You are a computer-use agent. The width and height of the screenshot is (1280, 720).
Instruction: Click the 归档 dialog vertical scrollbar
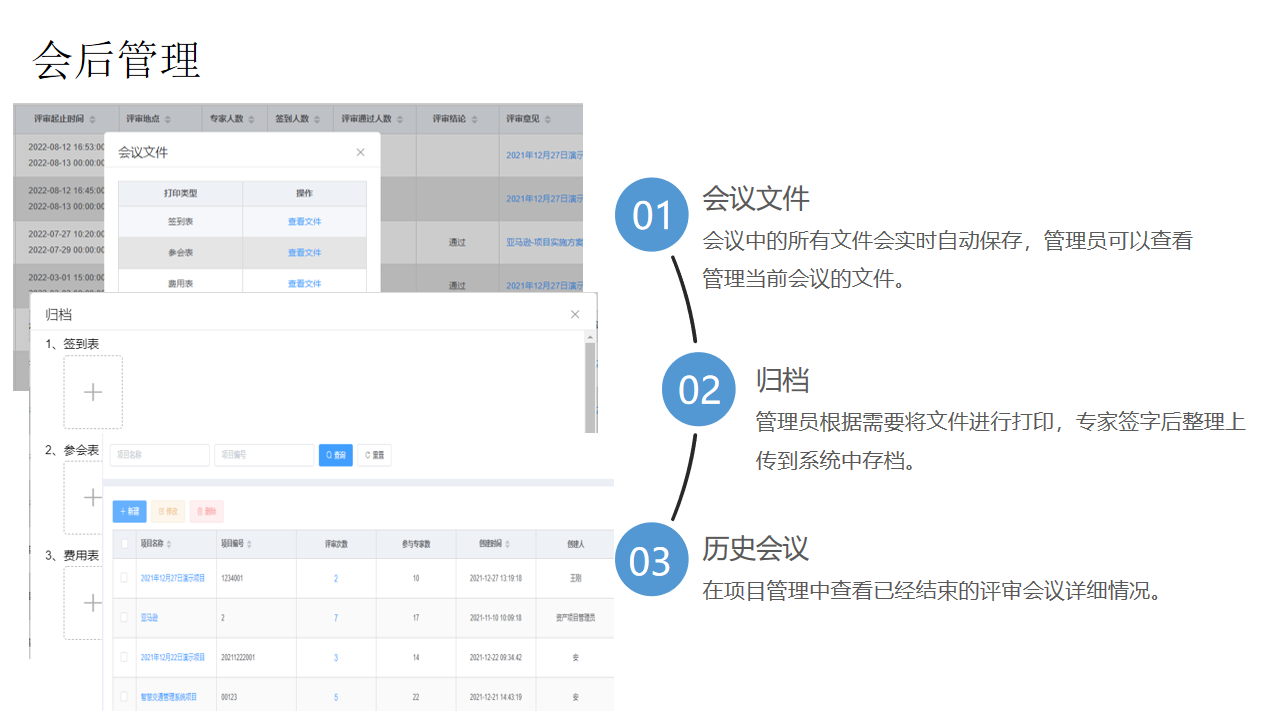click(x=590, y=380)
